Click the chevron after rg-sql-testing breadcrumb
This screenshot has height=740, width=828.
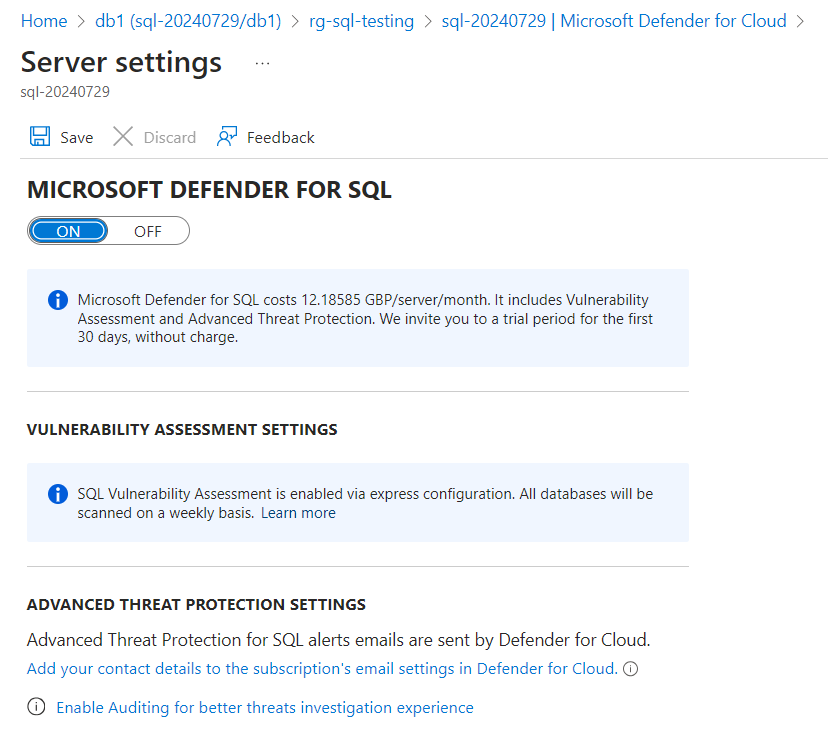(427, 20)
